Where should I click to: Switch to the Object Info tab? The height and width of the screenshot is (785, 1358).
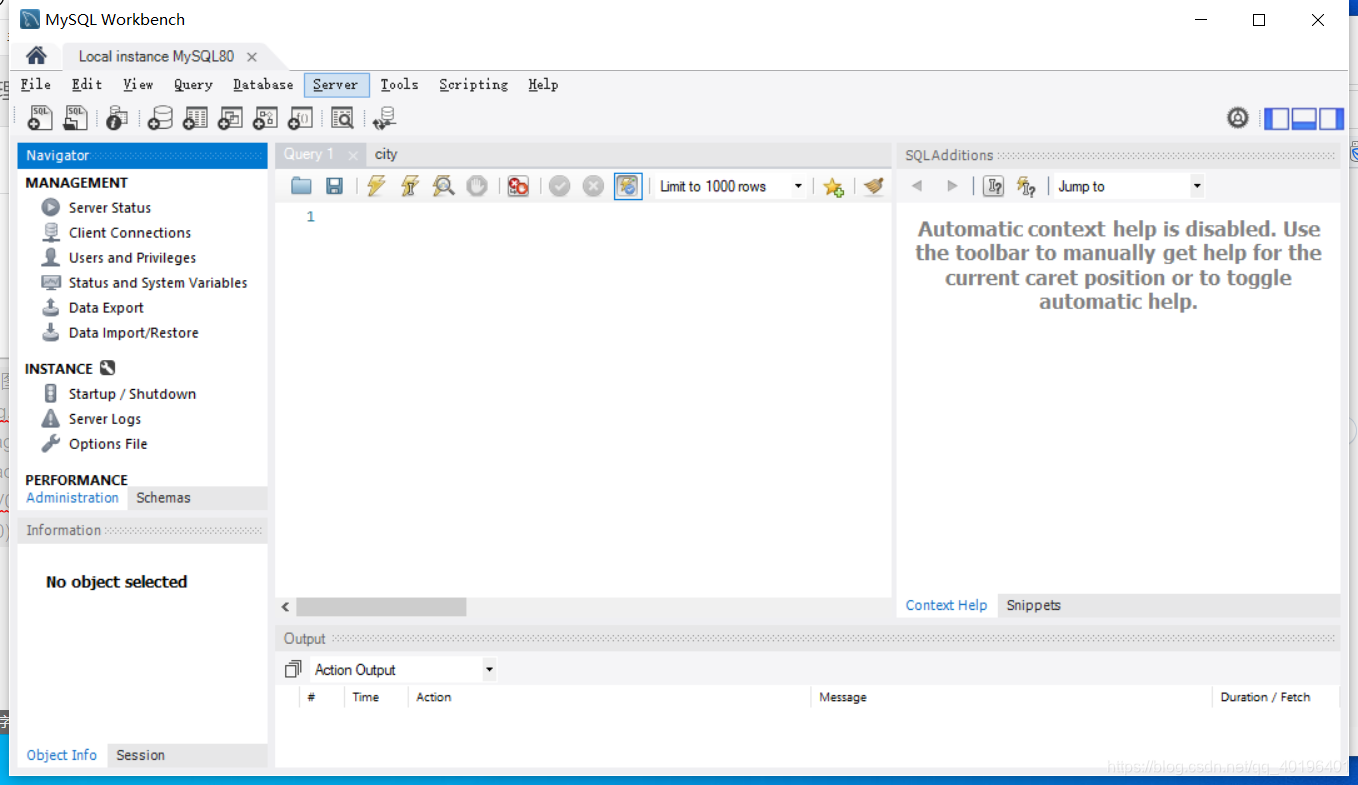tap(62, 755)
